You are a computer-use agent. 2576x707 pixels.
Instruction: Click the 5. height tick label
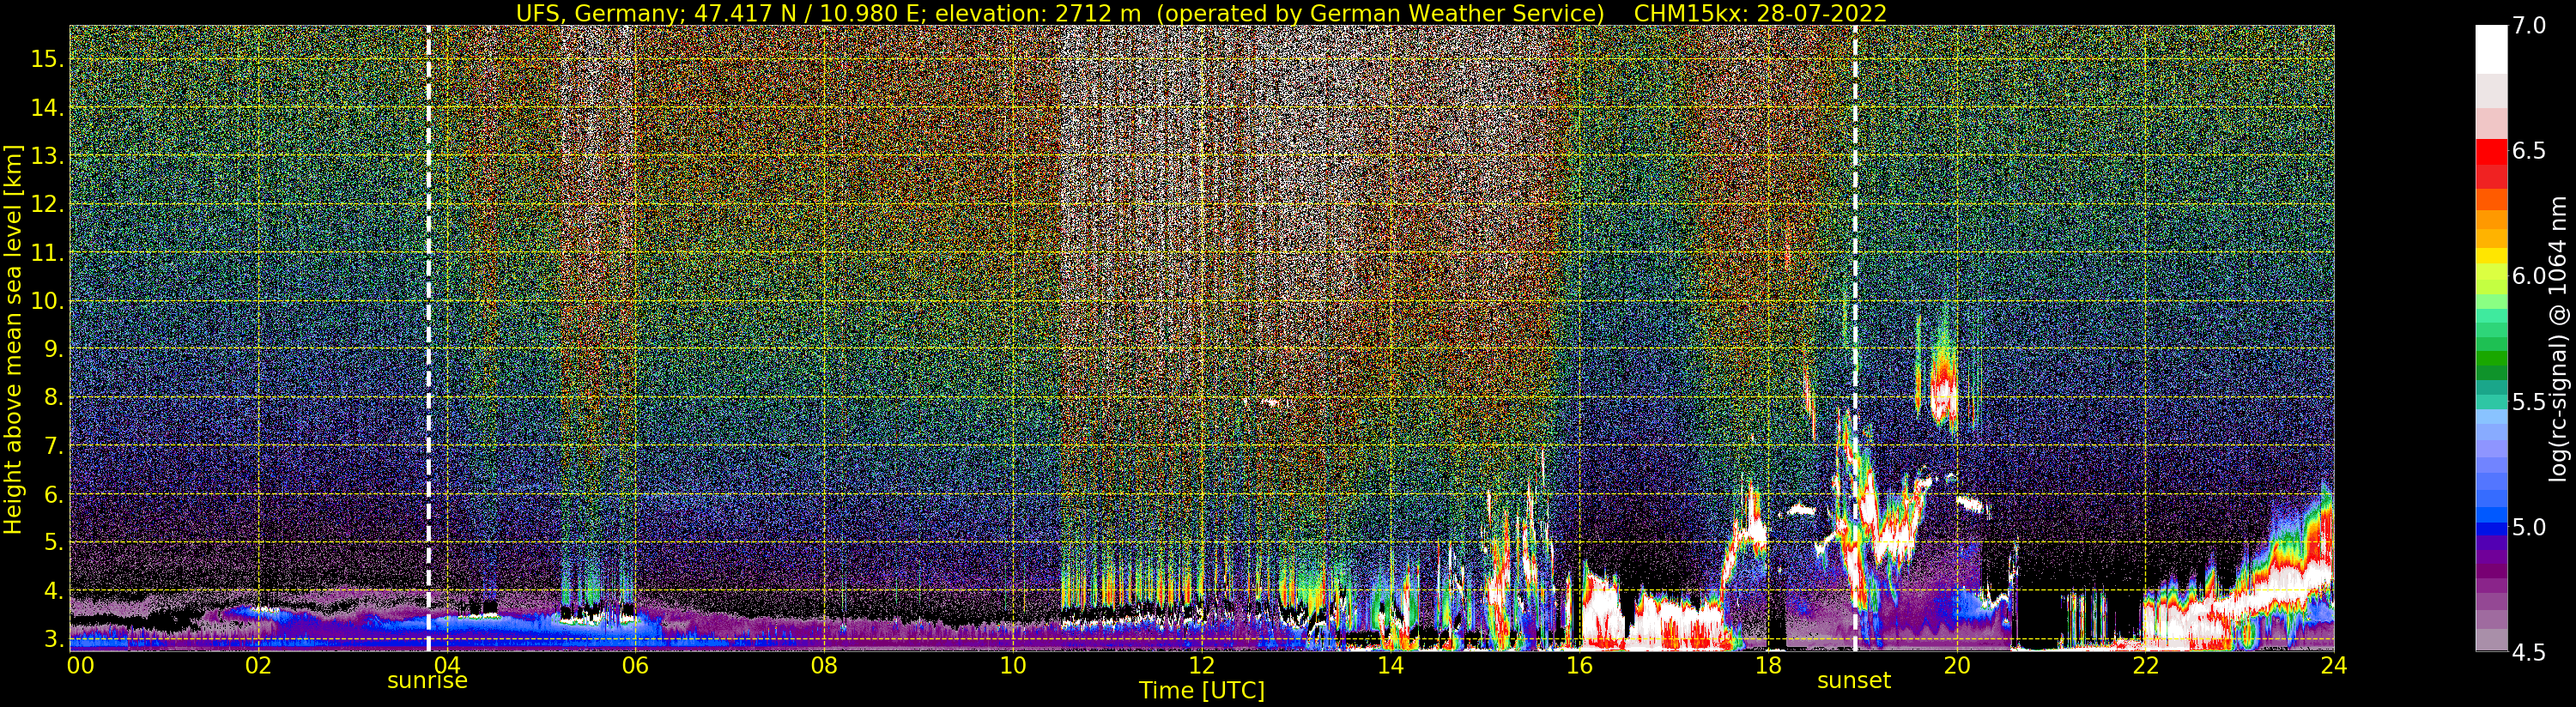[52, 542]
